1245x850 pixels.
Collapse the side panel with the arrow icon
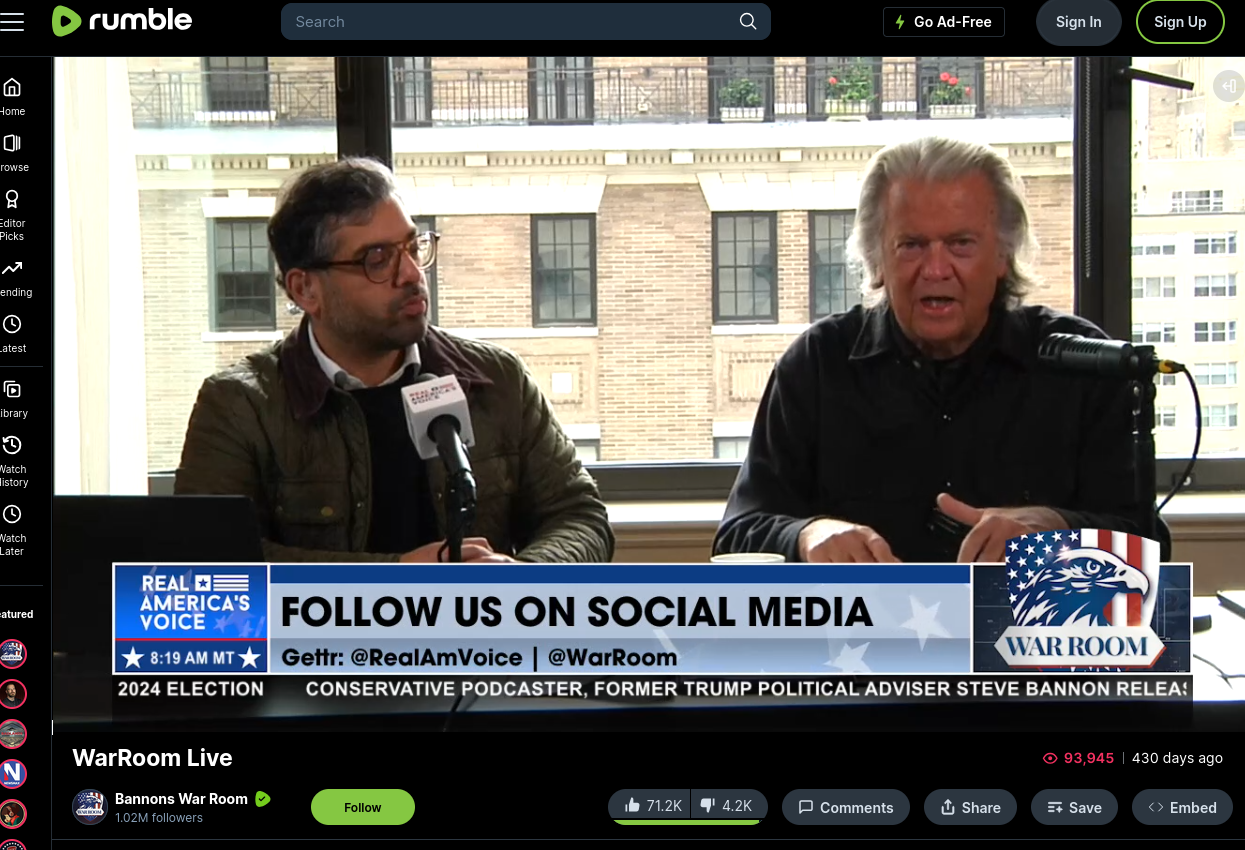point(1228,85)
